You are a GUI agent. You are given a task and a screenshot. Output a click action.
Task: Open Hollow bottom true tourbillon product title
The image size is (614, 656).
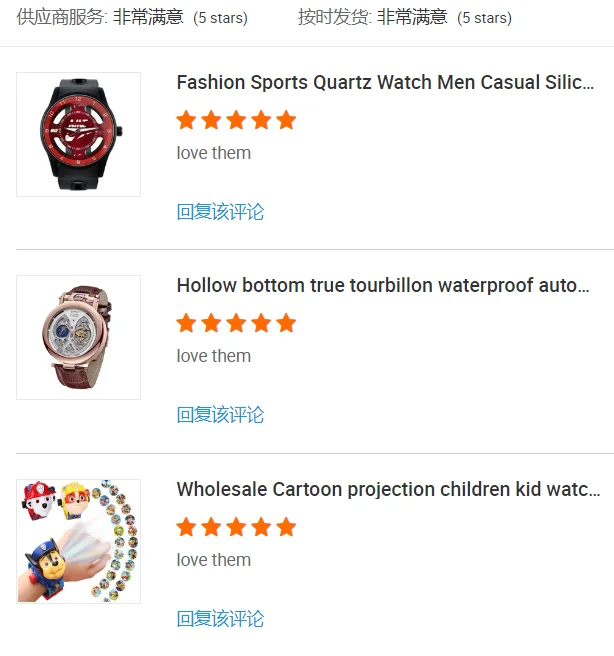pyautogui.click(x=383, y=285)
